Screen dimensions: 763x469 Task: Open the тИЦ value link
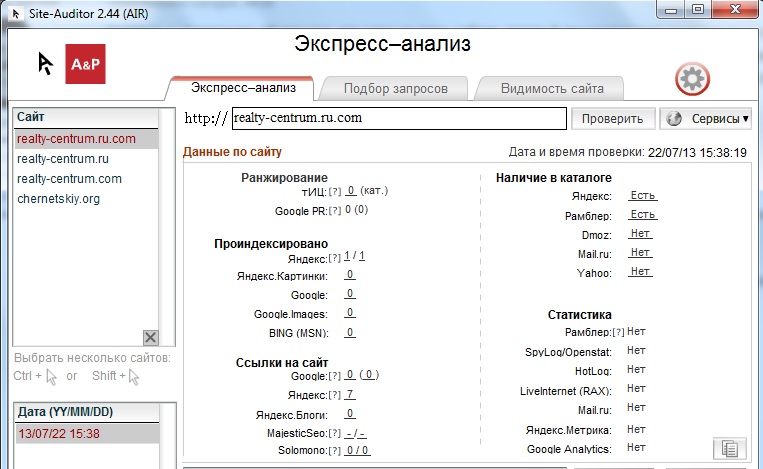point(351,191)
